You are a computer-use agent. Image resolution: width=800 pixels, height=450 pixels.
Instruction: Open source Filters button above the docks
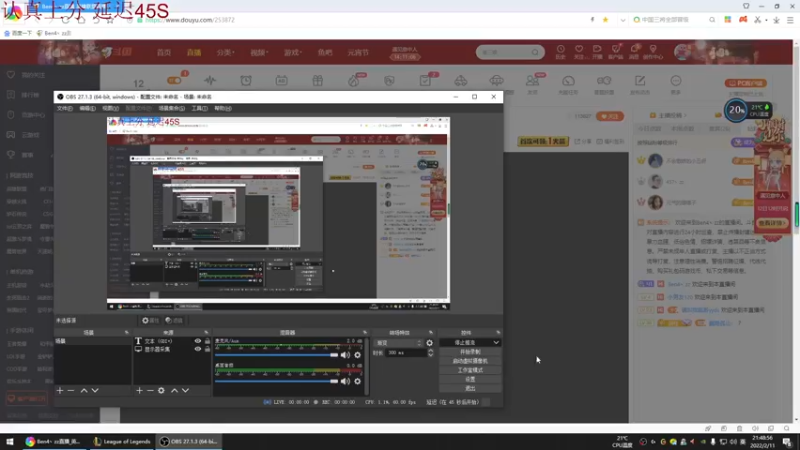(174, 320)
